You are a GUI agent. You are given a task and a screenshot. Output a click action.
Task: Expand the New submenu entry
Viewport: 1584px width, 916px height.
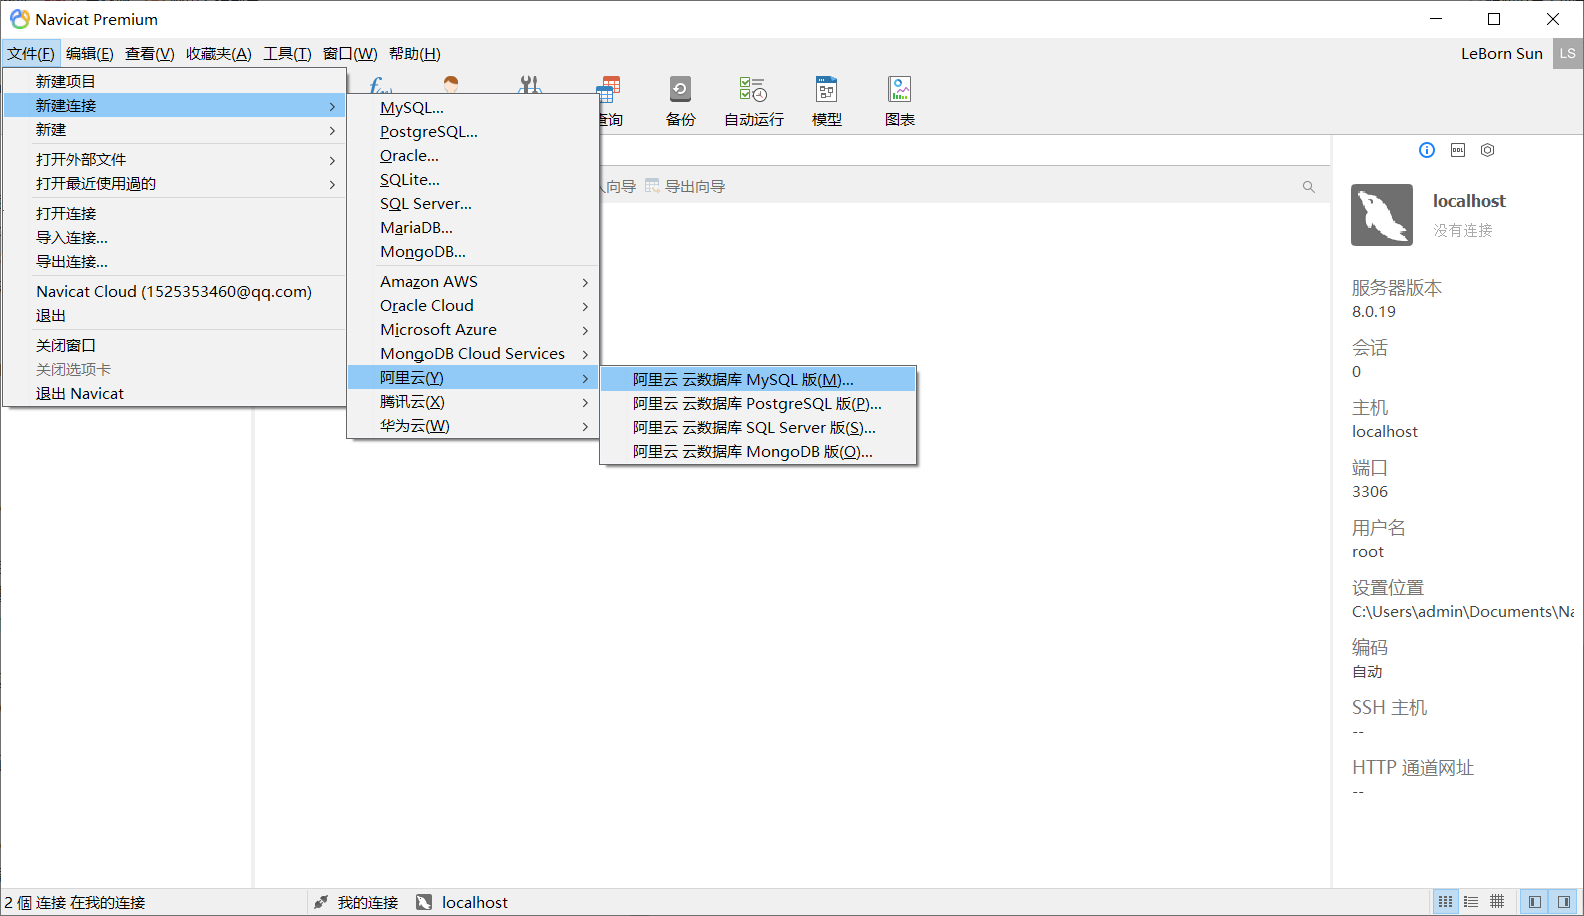coord(175,130)
